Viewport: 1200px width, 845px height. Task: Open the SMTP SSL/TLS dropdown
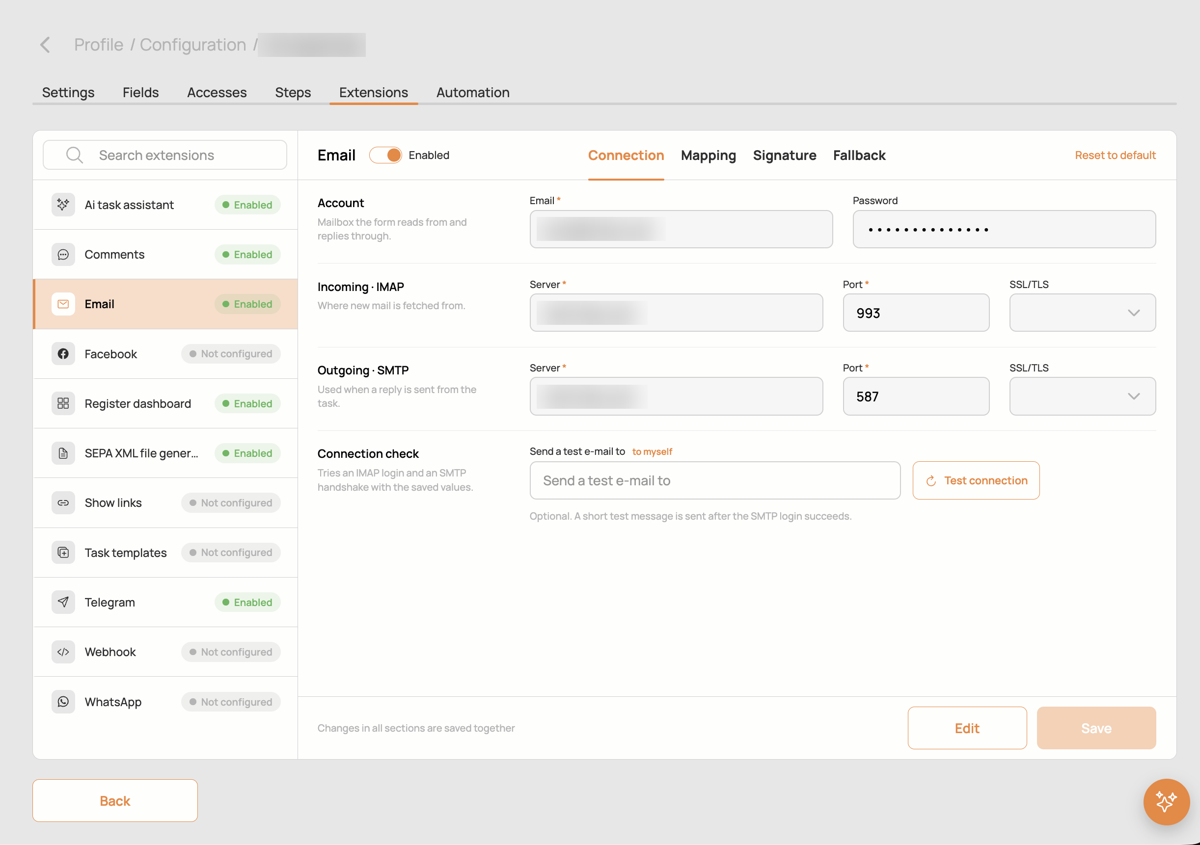(1082, 397)
